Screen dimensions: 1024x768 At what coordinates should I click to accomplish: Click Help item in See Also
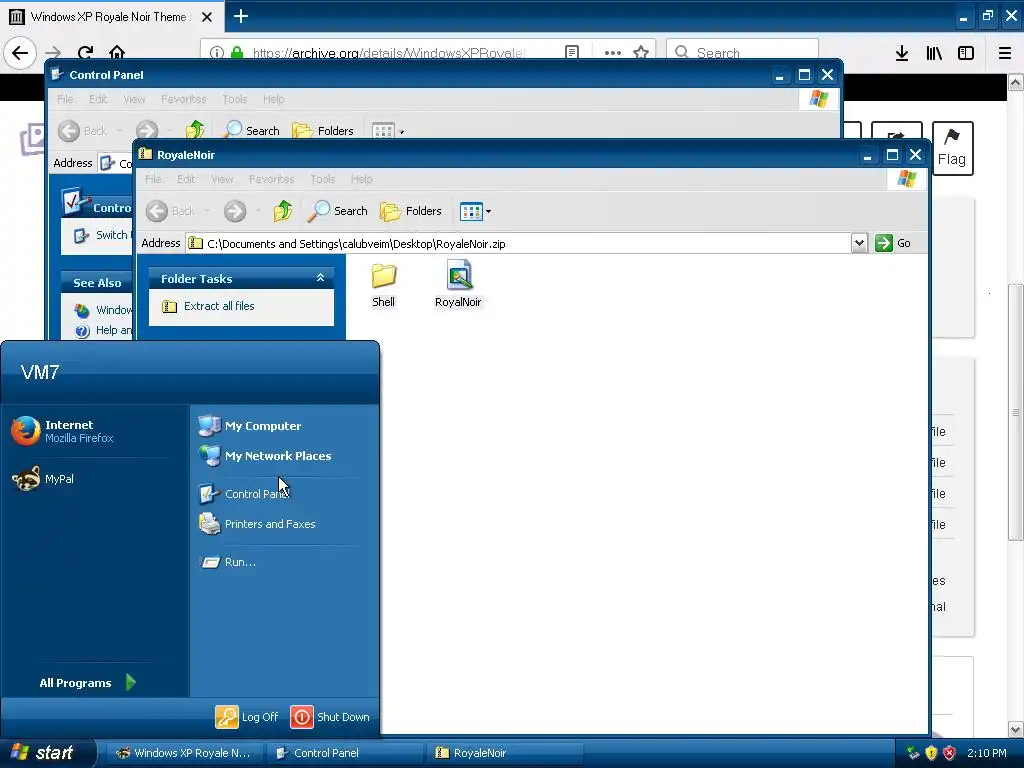tap(103, 330)
